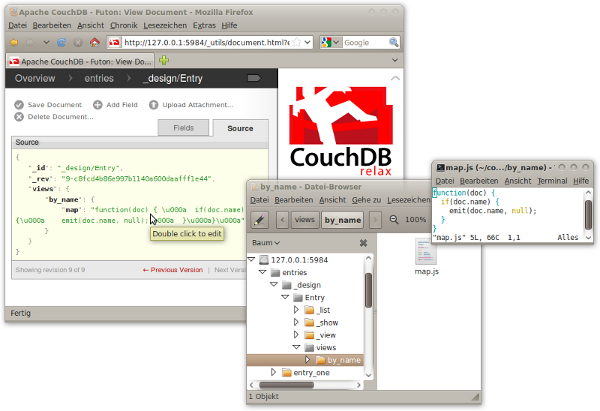
Task: Bookmark page with the star icon
Action: (297, 42)
